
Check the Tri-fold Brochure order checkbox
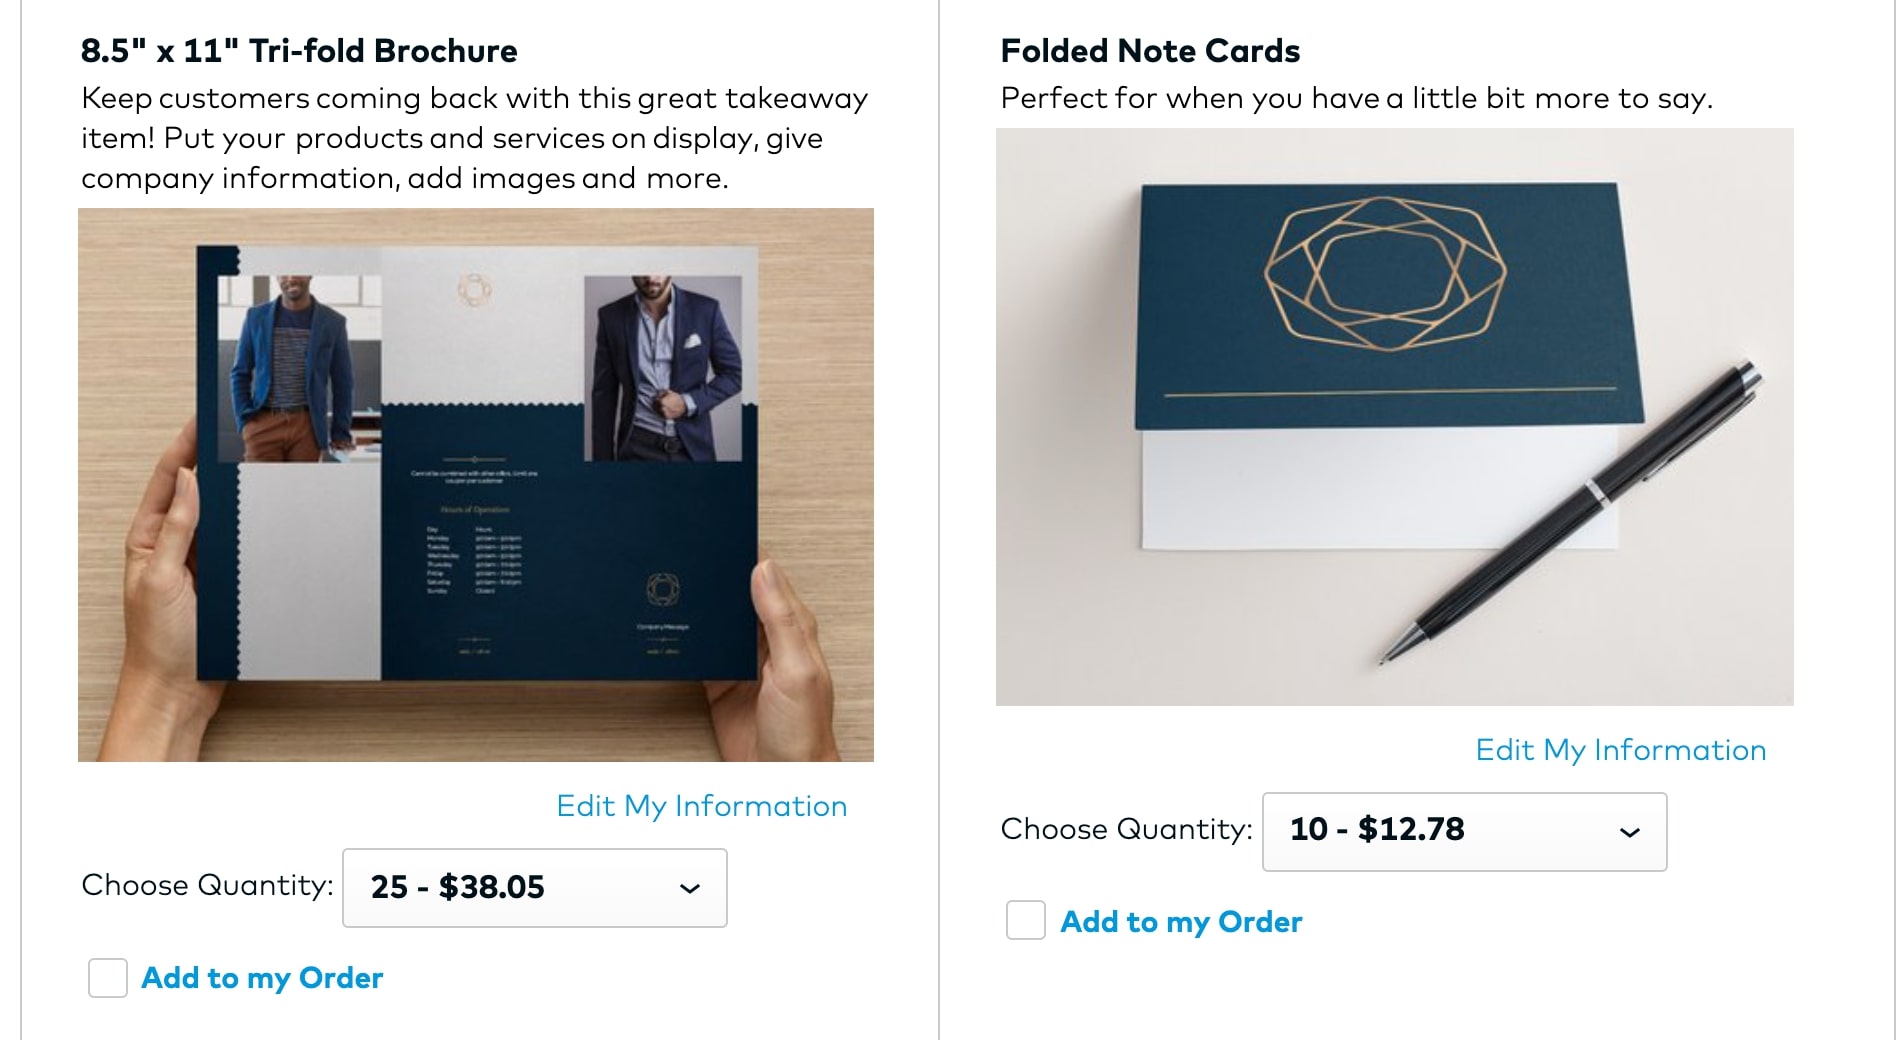[x=108, y=978]
